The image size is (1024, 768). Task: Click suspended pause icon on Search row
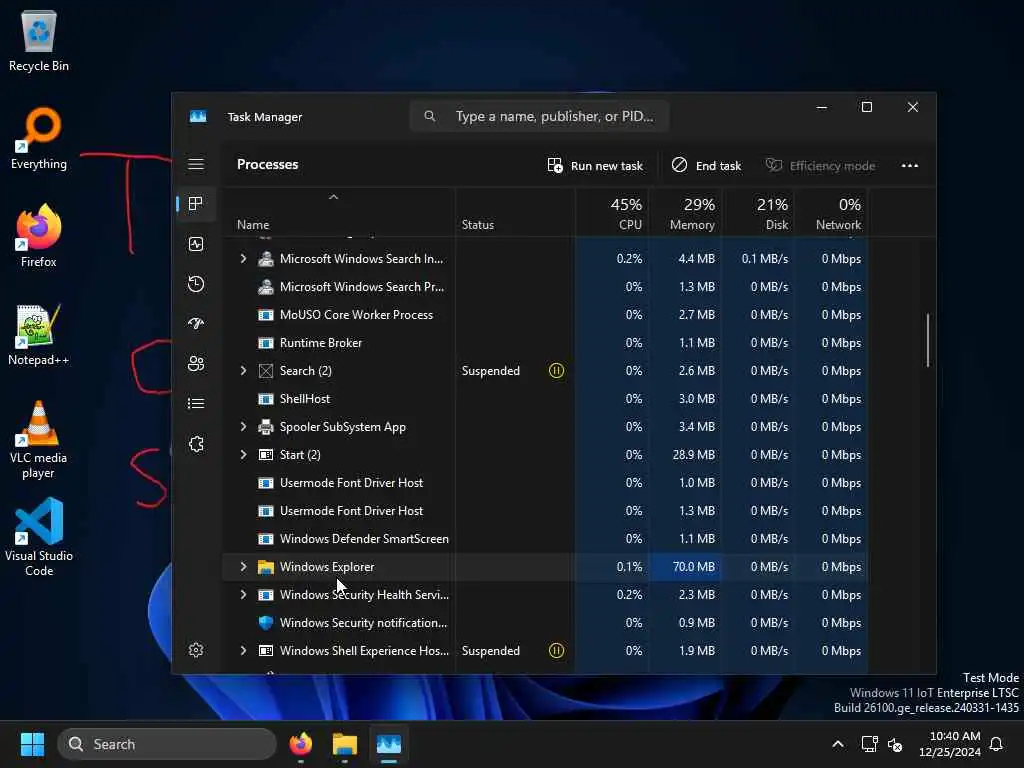click(x=556, y=370)
